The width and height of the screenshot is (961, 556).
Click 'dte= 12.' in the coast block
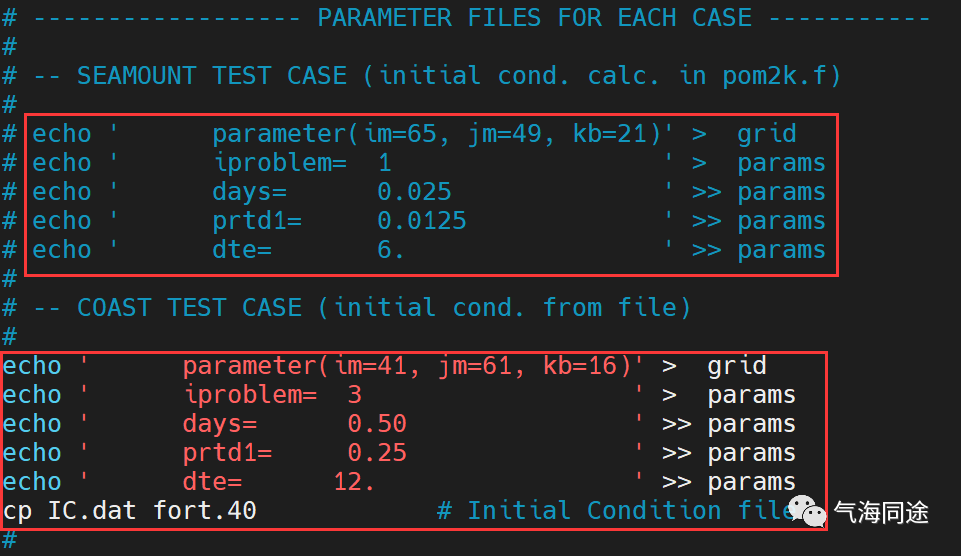(x=278, y=481)
